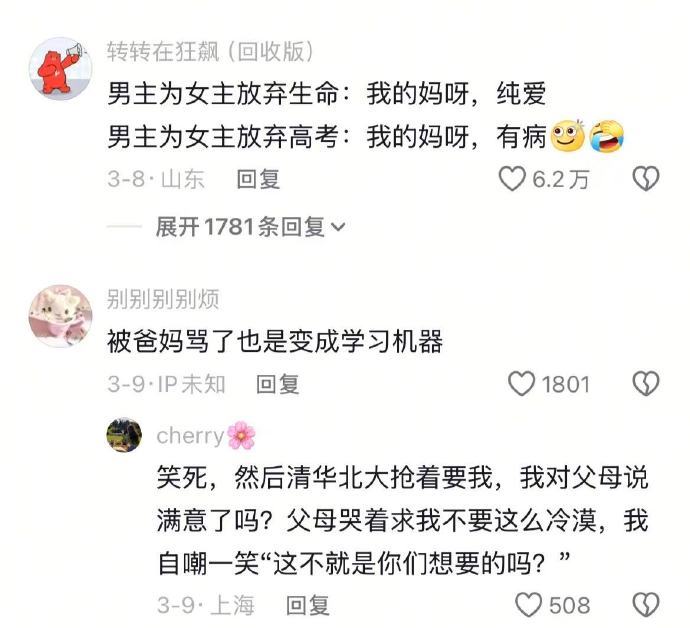This screenshot has height=628, width=690.
Task: Like the 6.2万 comment with heart icon
Action: (x=512, y=179)
